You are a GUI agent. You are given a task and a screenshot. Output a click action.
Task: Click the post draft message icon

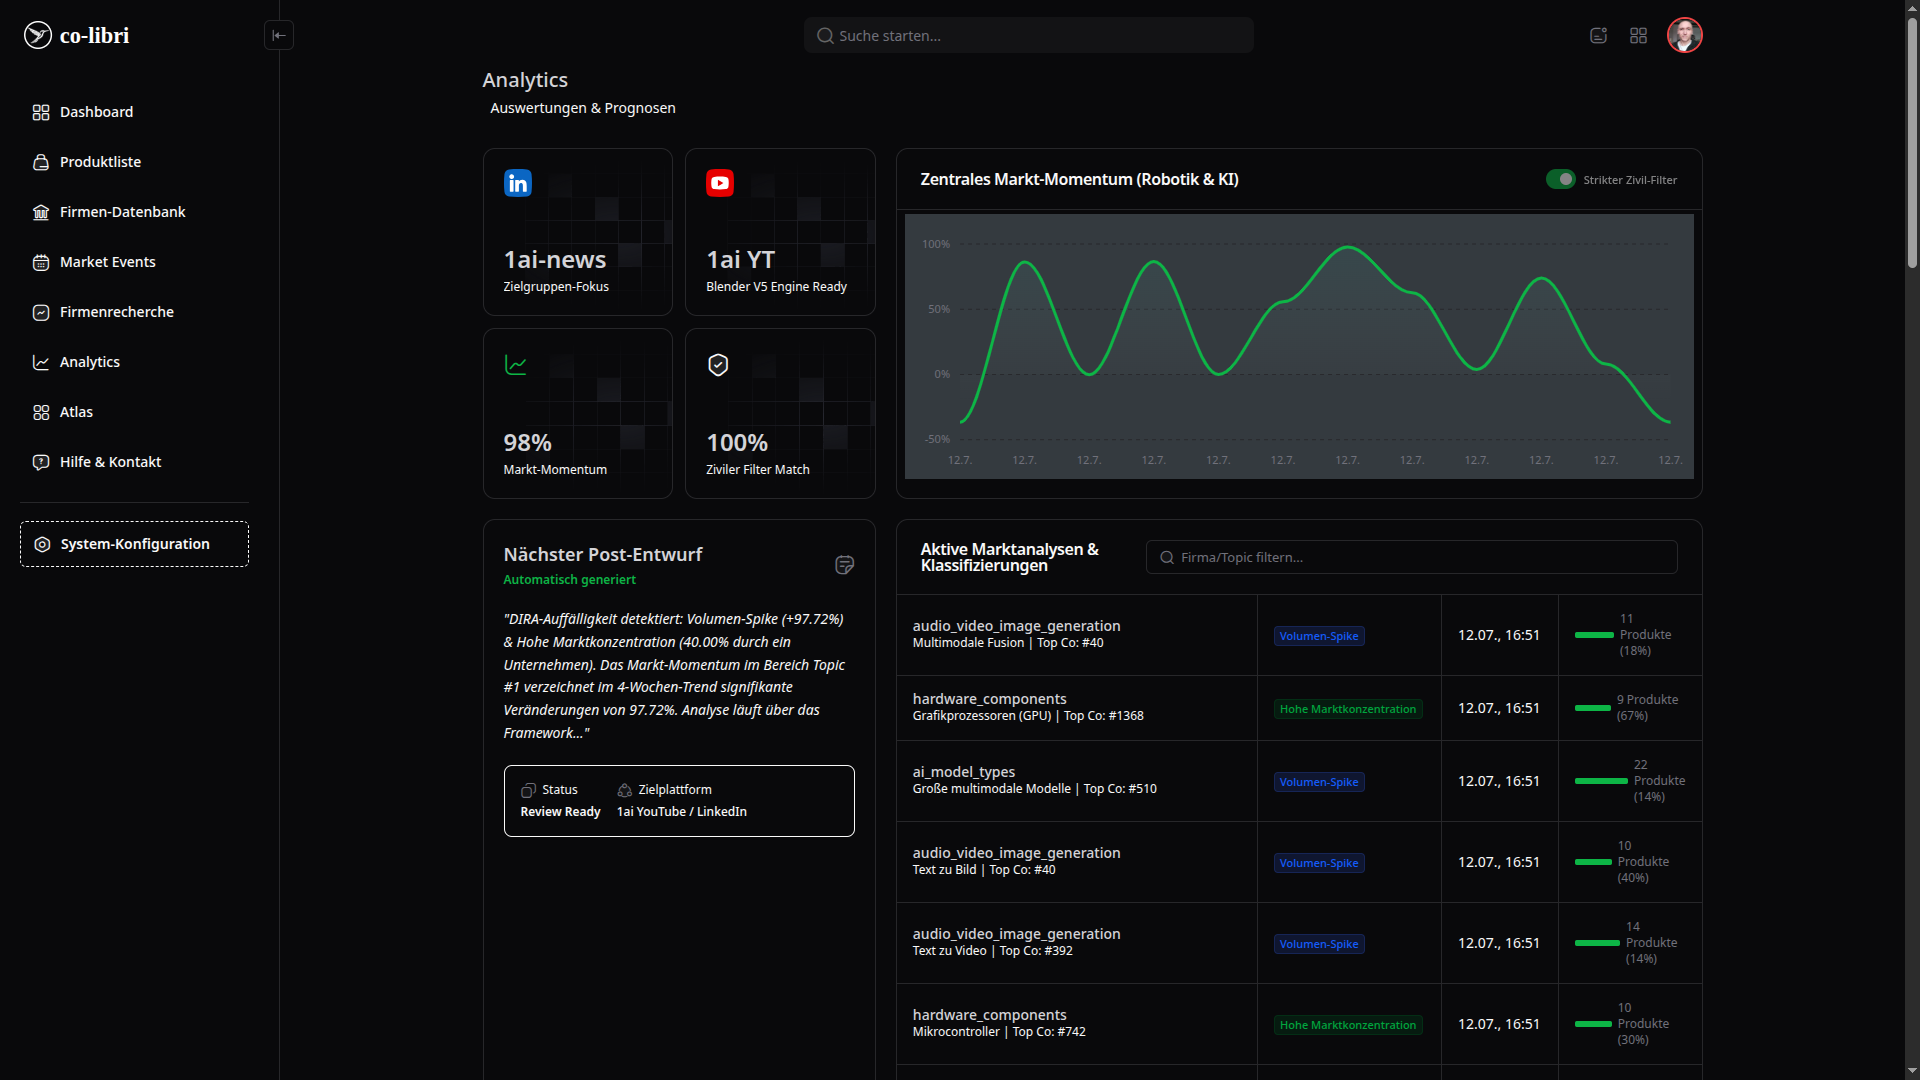(x=844, y=565)
